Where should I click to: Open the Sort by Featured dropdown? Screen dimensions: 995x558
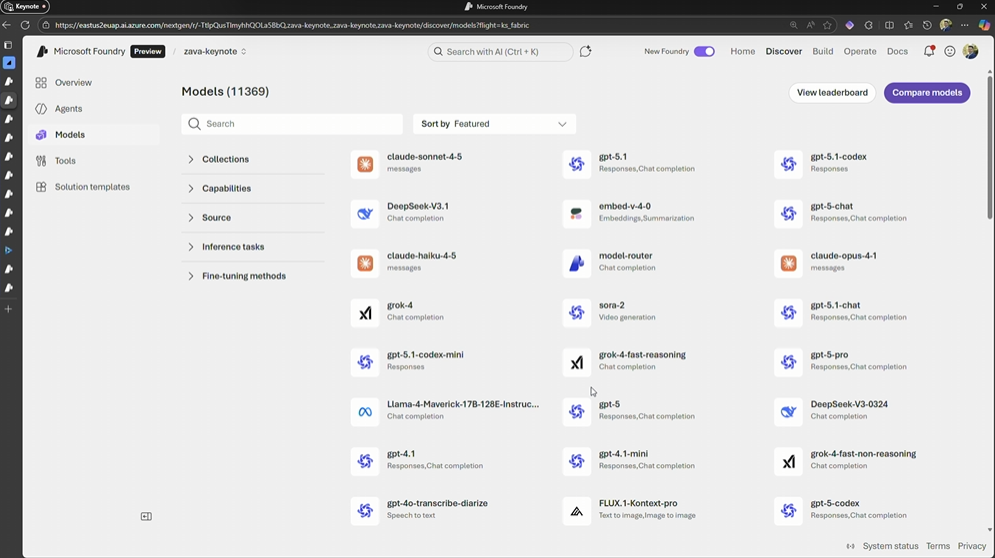tap(494, 124)
